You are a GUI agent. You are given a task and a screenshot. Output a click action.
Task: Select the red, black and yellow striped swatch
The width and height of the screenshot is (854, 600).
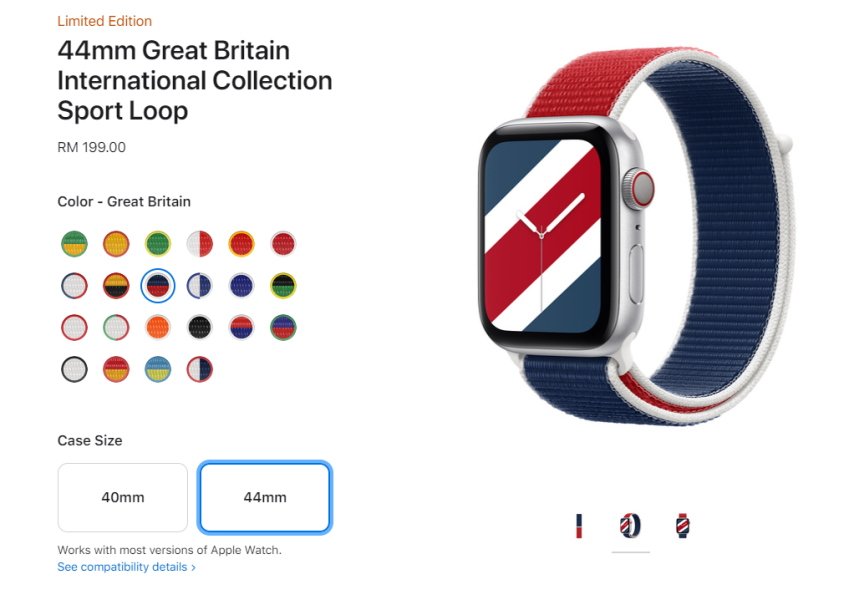pyautogui.click(x=116, y=286)
